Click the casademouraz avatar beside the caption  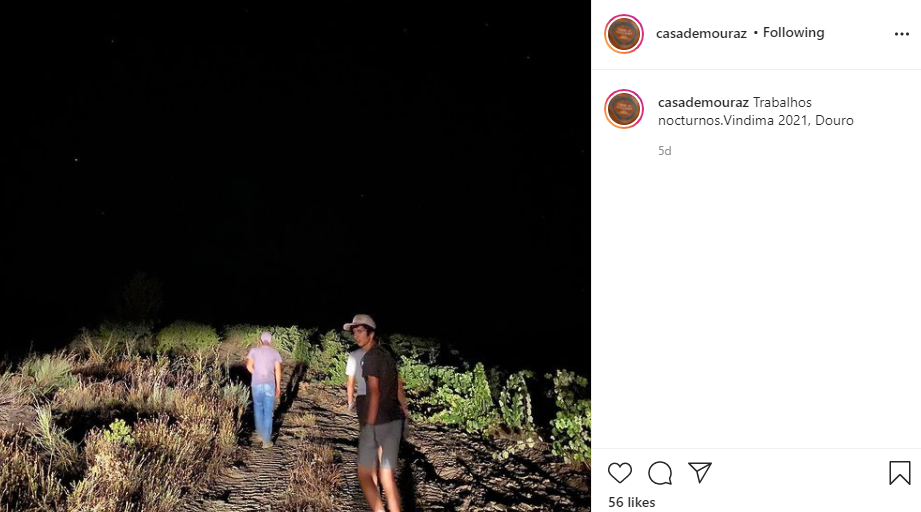pos(624,109)
